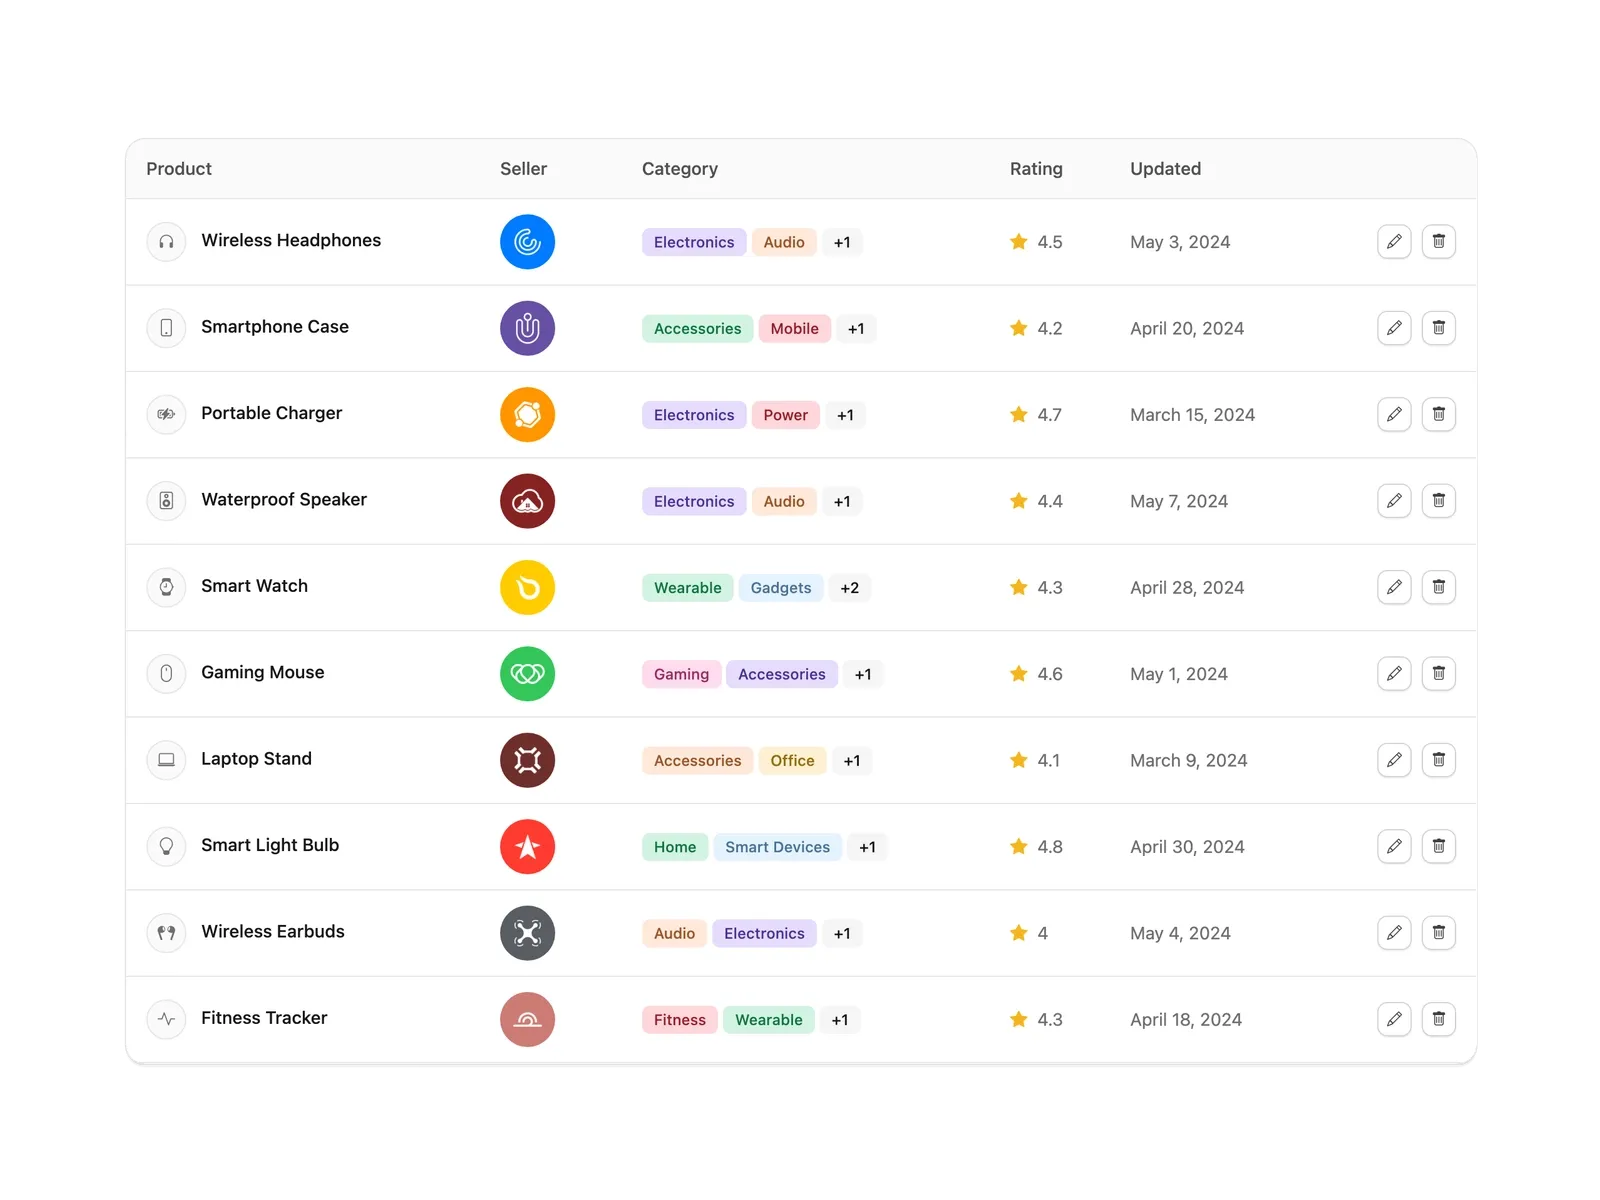Click the dark red seller logo for Waterproof Speaker
The height and width of the screenshot is (1200, 1600).
(x=527, y=501)
